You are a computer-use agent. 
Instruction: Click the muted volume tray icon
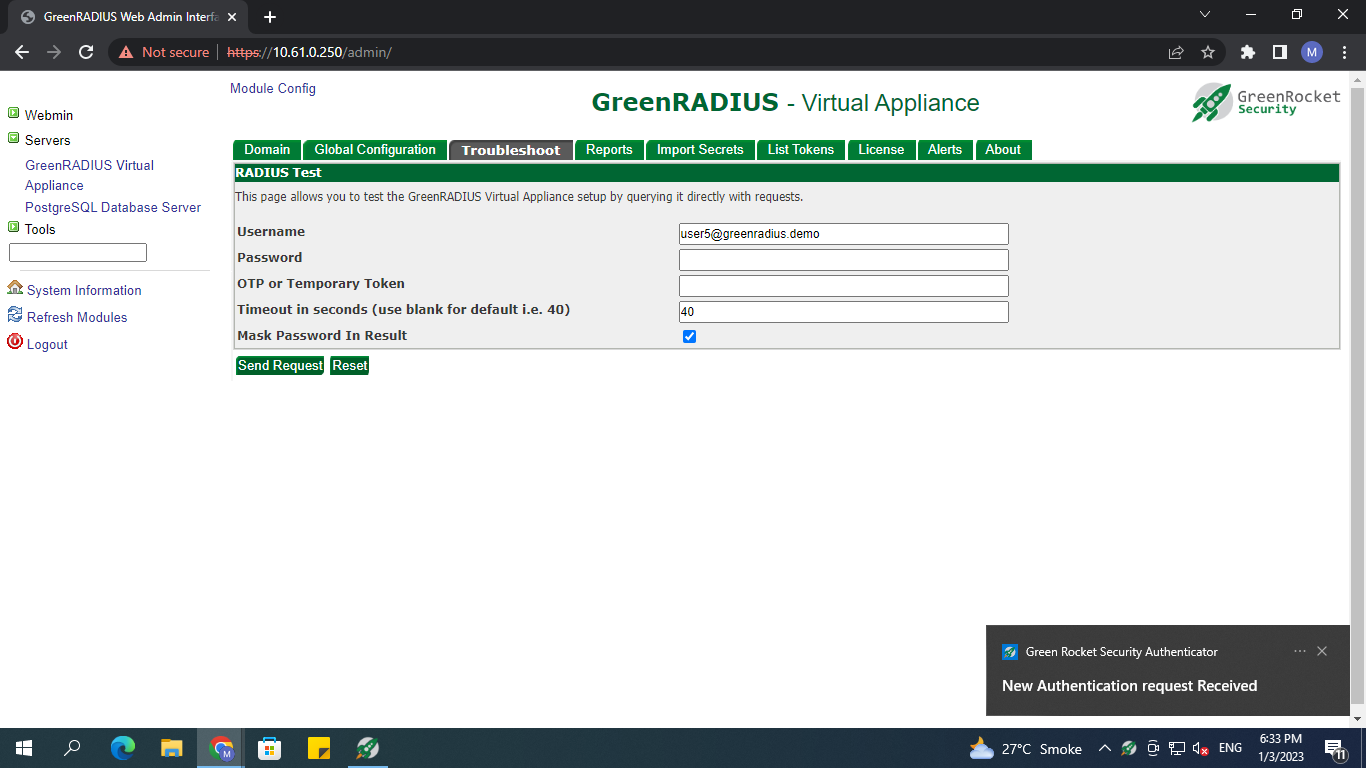point(1201,748)
